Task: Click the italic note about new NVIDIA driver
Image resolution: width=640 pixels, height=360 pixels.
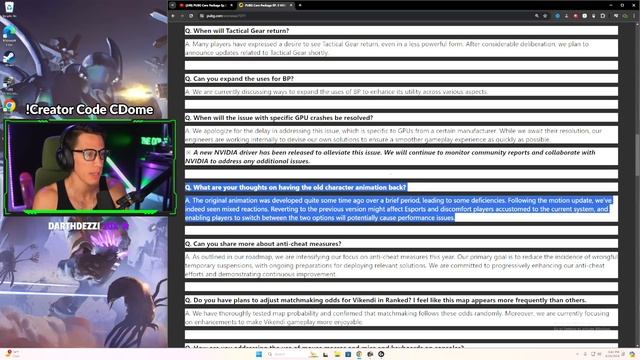Action: click(390, 157)
